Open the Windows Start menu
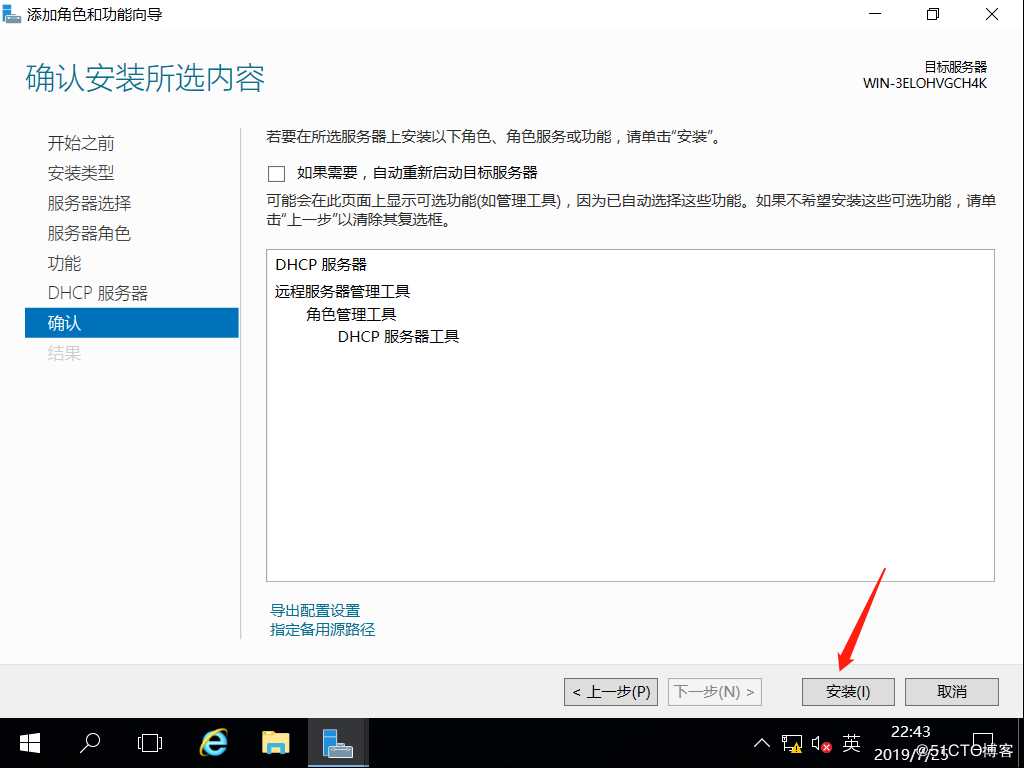The image size is (1024, 768). coord(30,743)
